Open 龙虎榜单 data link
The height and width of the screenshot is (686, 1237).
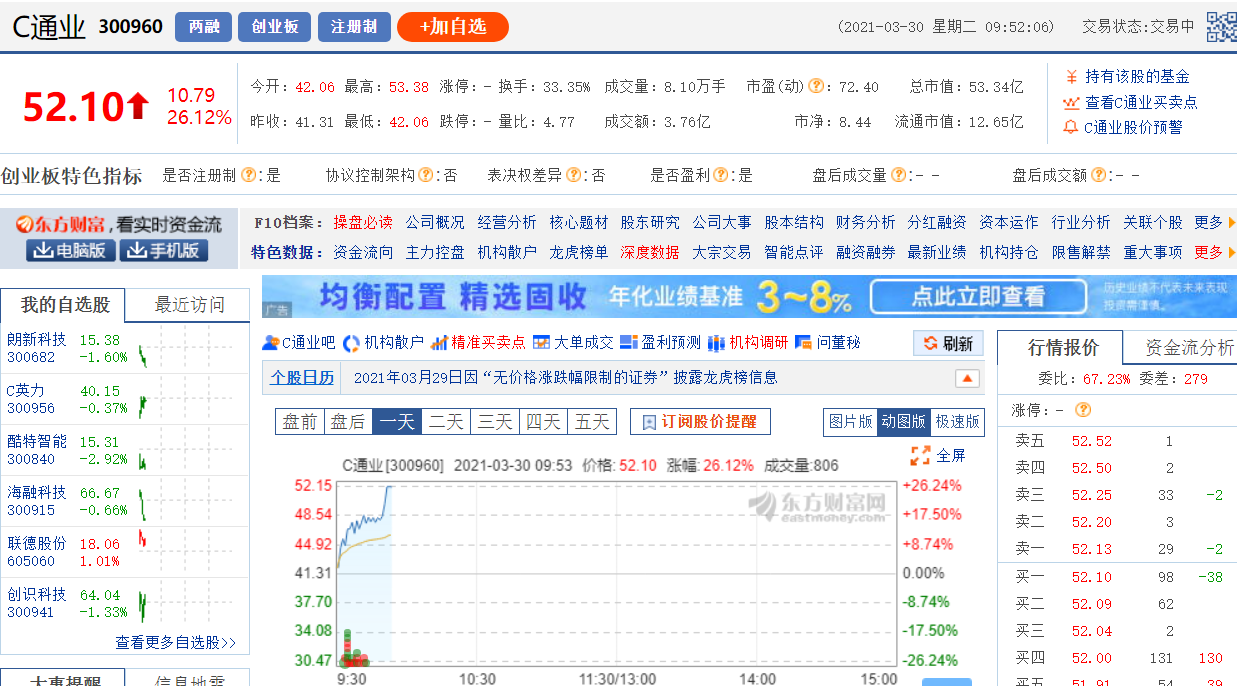(x=579, y=252)
